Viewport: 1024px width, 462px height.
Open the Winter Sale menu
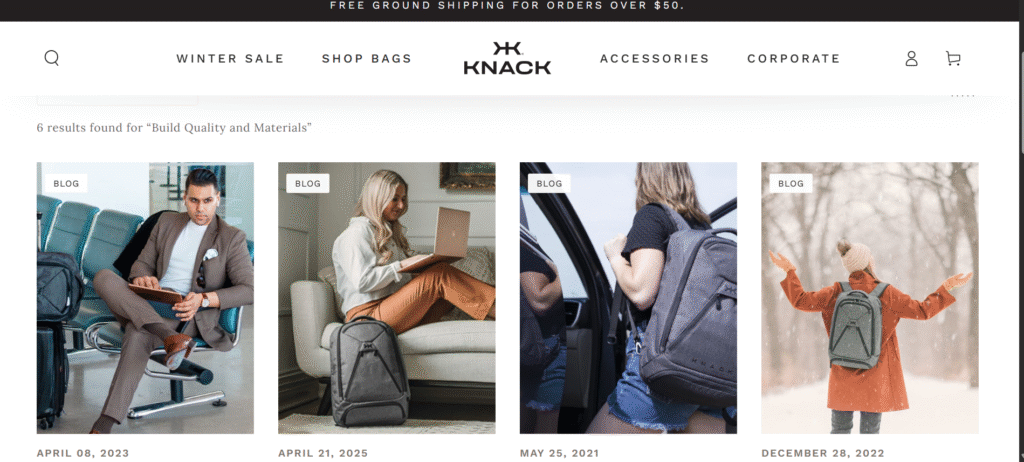pos(230,59)
